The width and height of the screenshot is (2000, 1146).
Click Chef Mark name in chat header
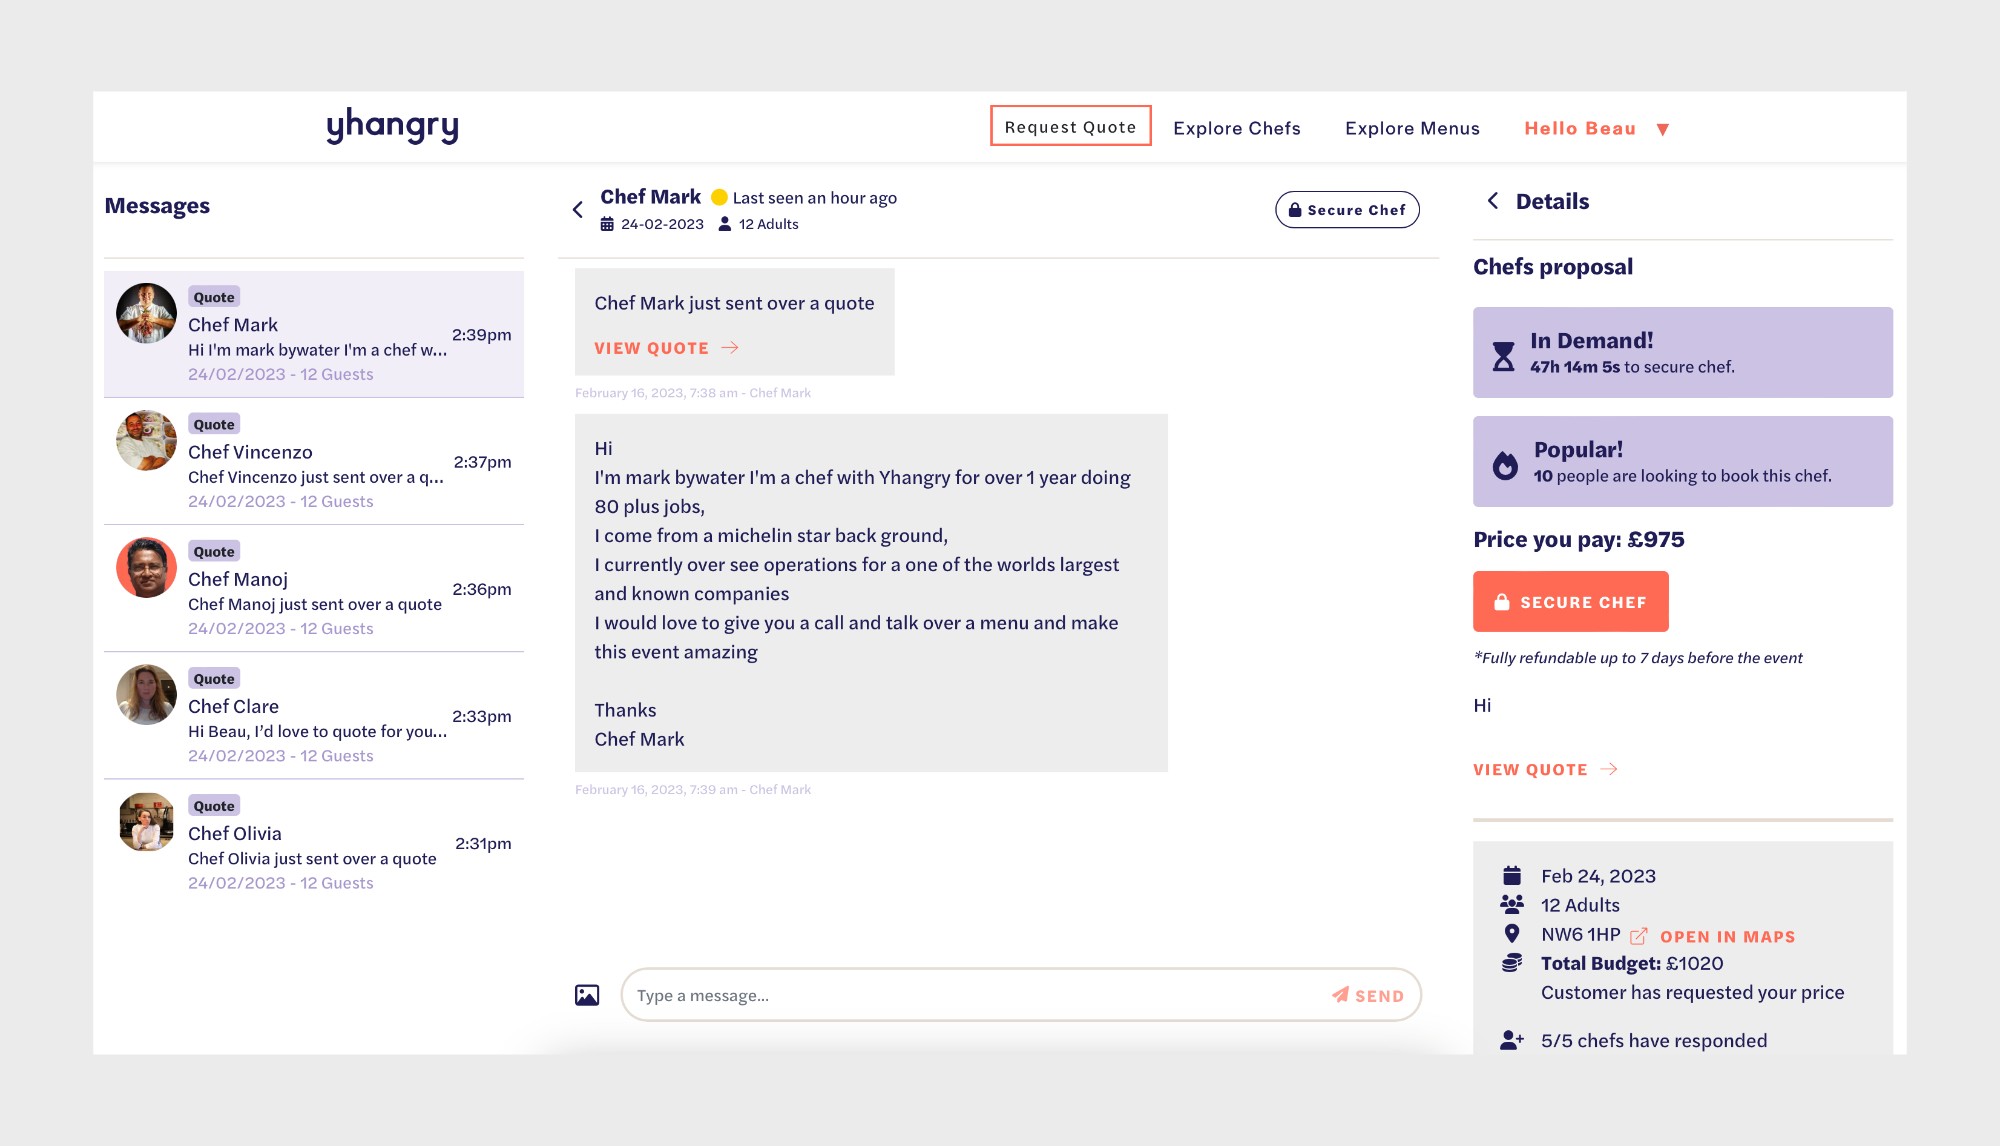pos(650,197)
